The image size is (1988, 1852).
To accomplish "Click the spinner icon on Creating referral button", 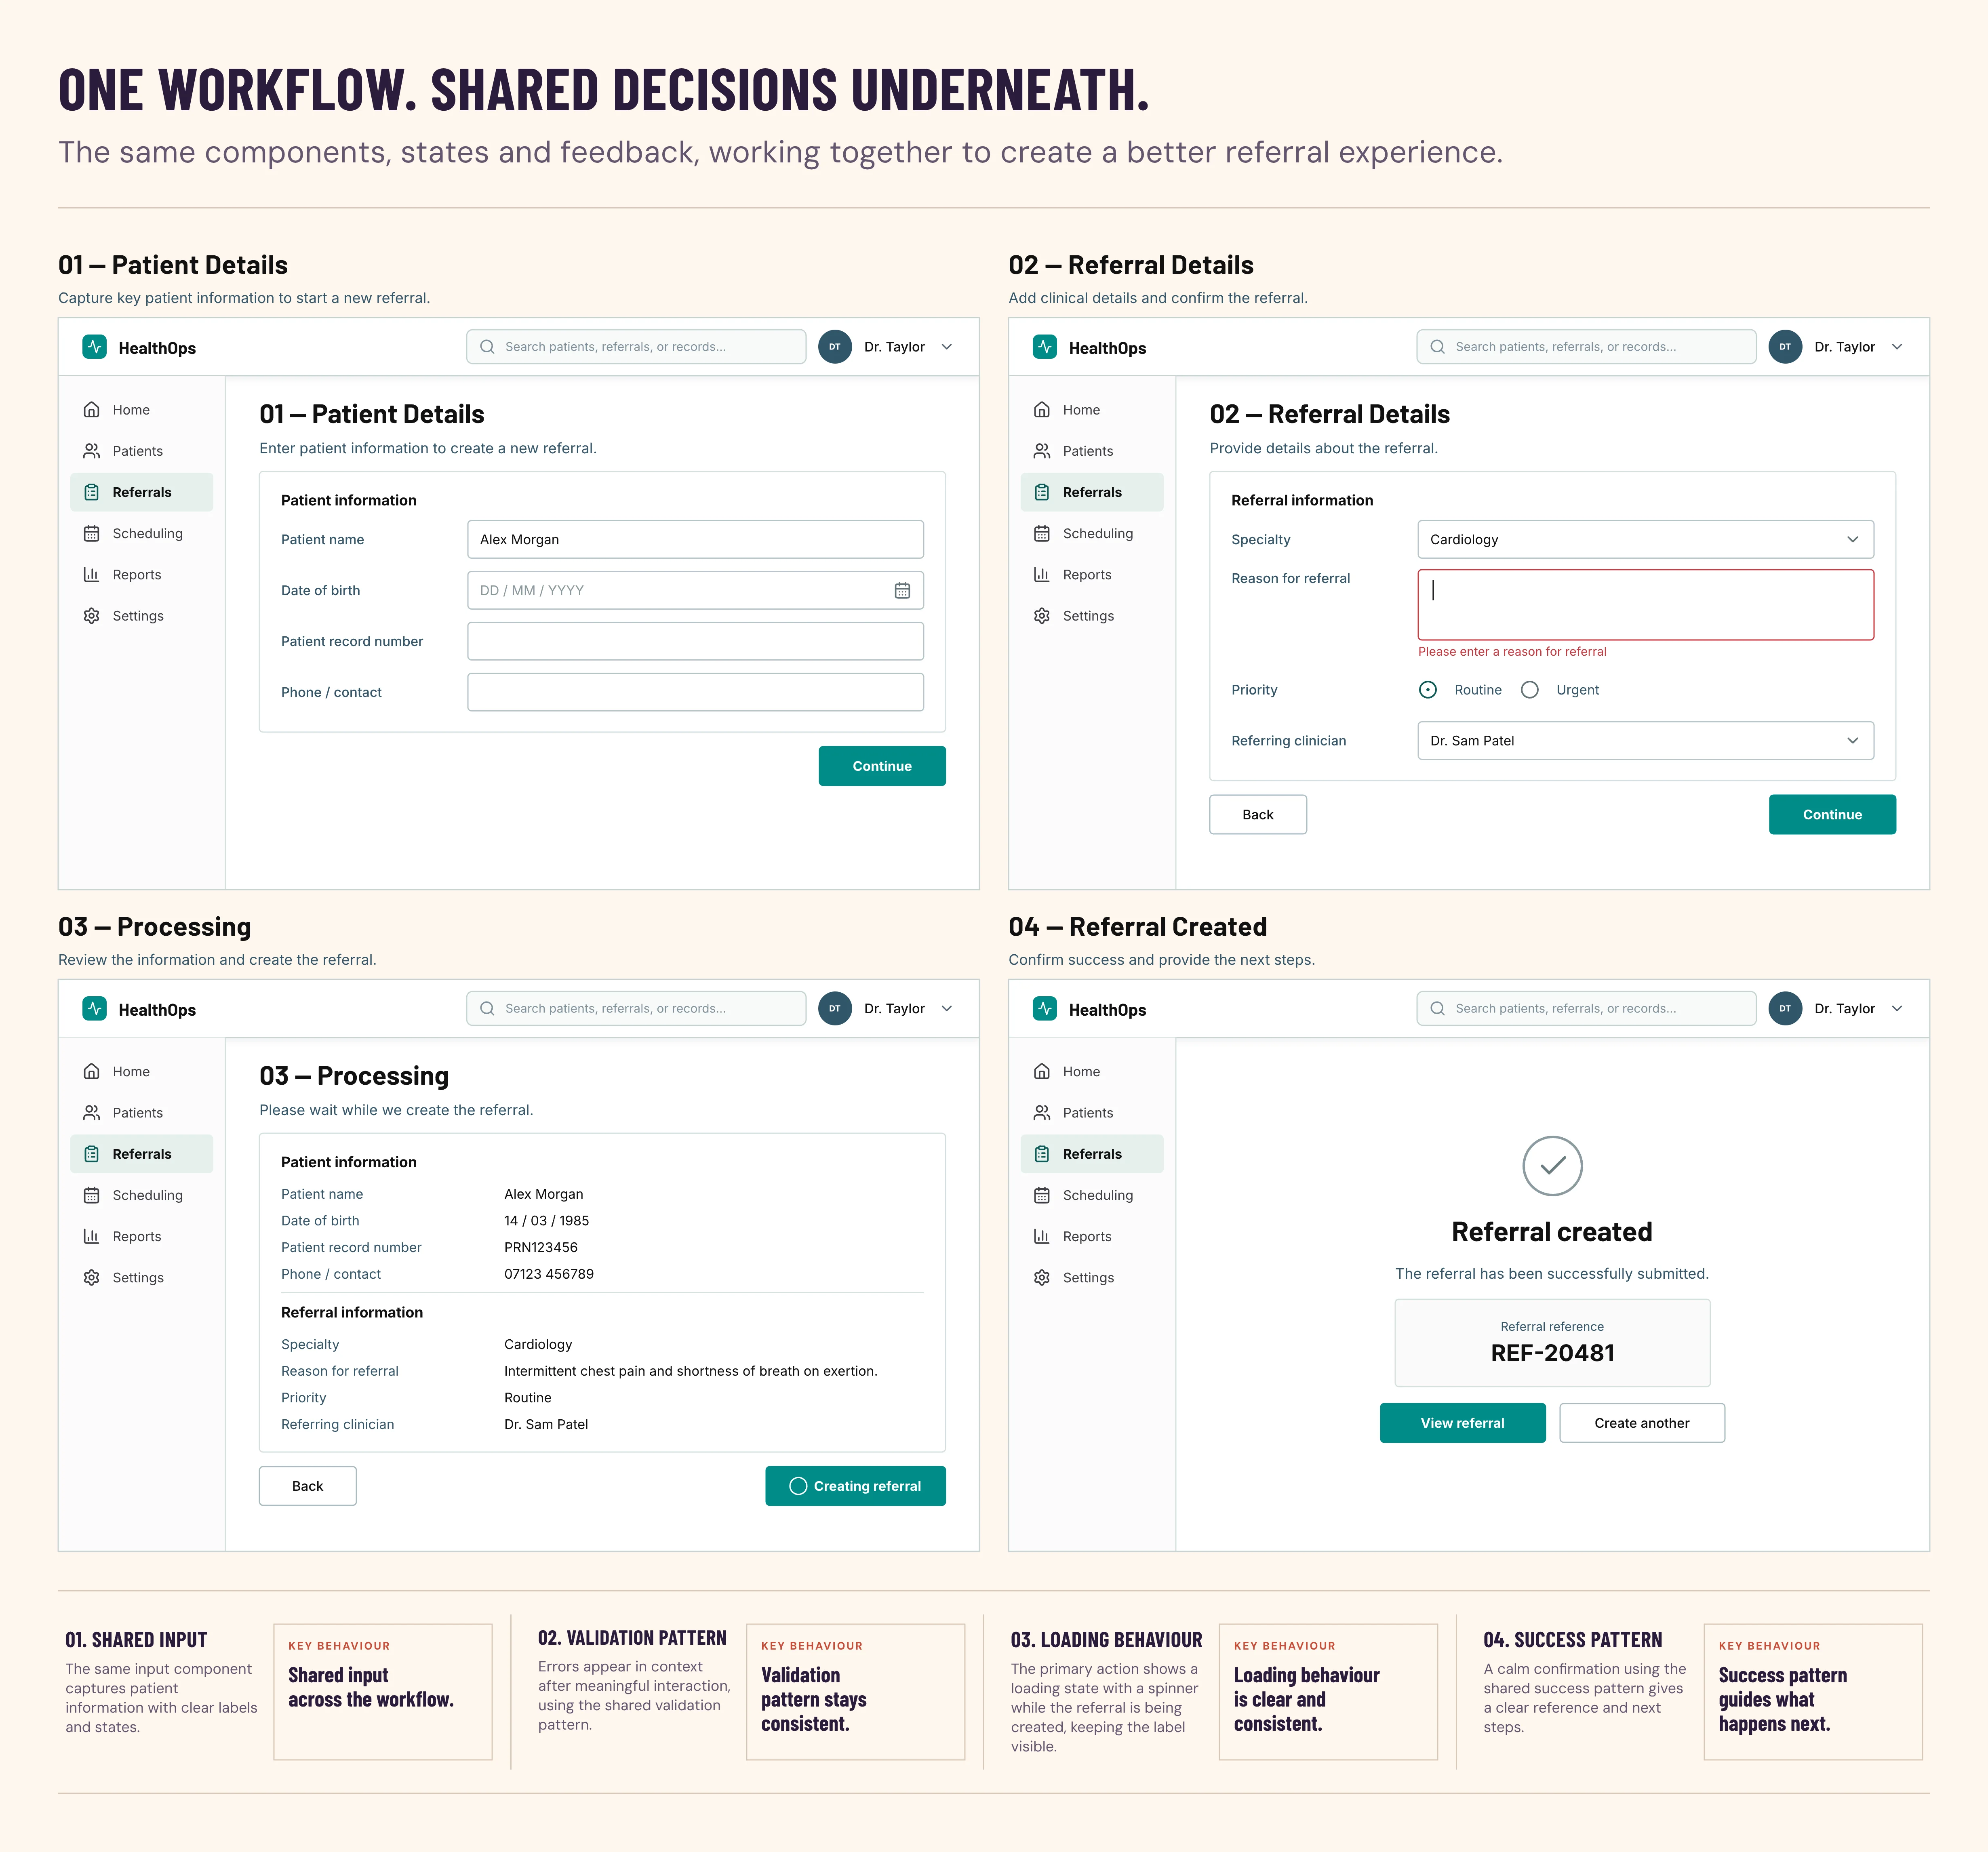I will (798, 1486).
